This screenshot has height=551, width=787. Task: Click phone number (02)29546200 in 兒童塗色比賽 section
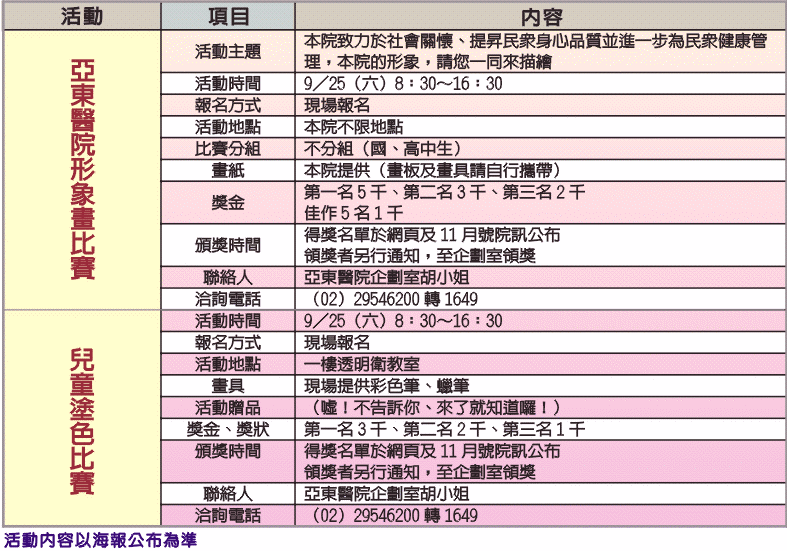click(x=393, y=515)
